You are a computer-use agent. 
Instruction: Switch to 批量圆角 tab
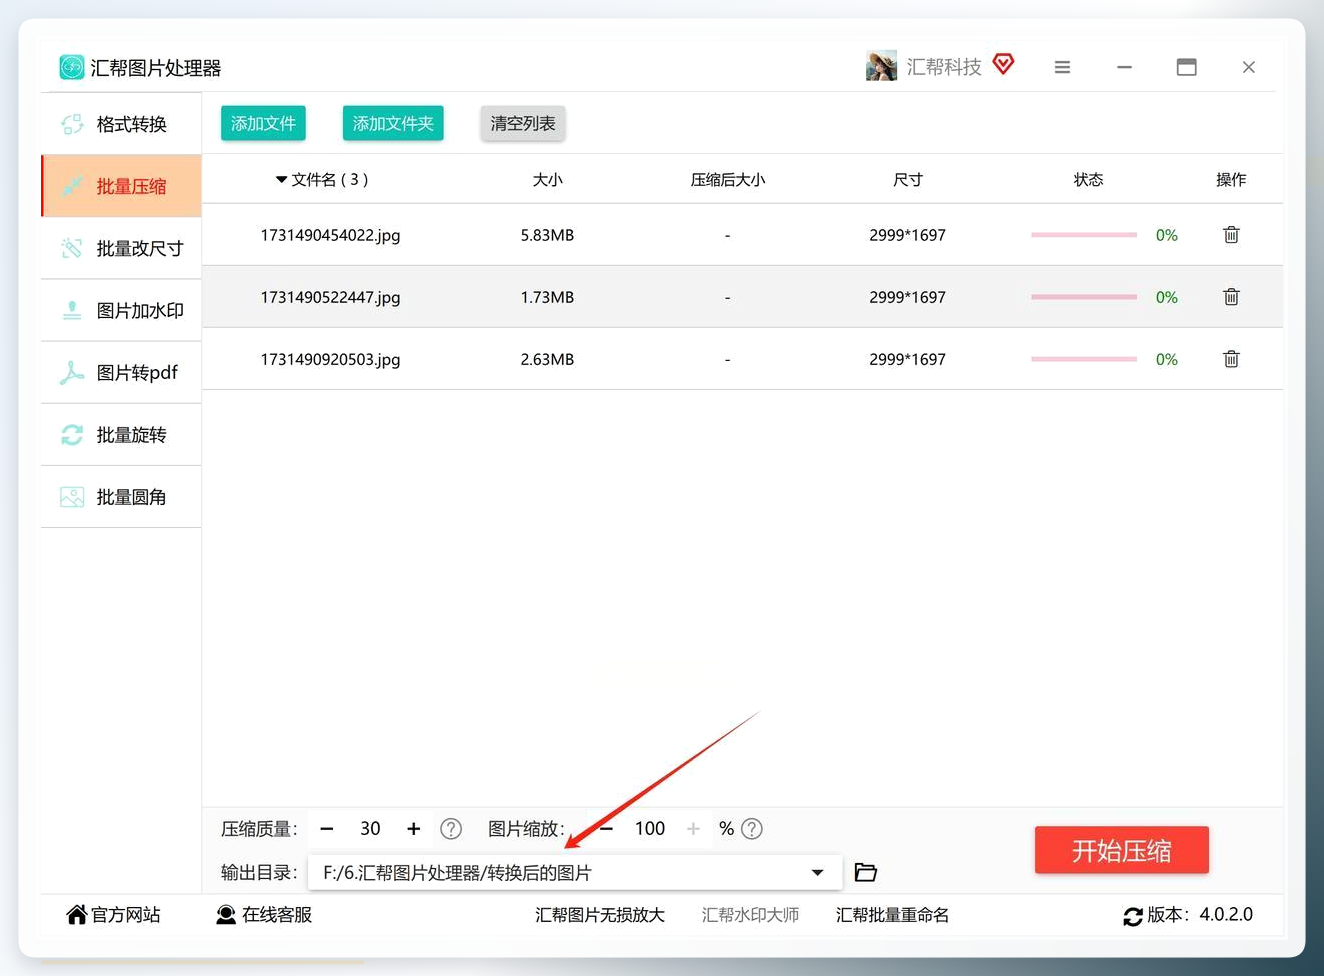121,496
